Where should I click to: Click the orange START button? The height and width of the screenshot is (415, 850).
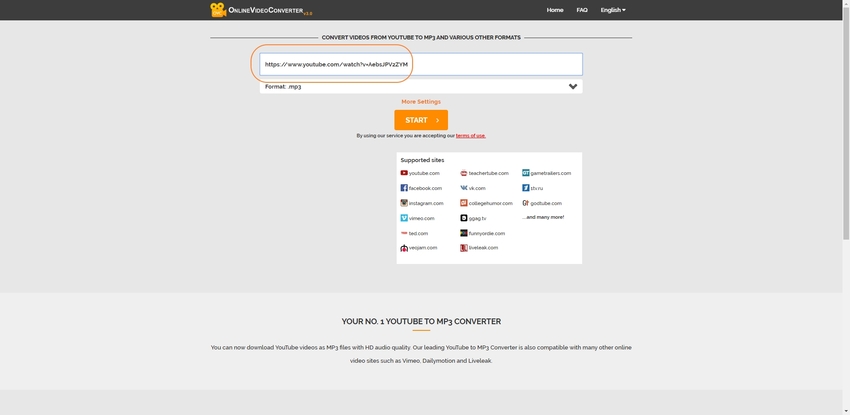click(421, 120)
